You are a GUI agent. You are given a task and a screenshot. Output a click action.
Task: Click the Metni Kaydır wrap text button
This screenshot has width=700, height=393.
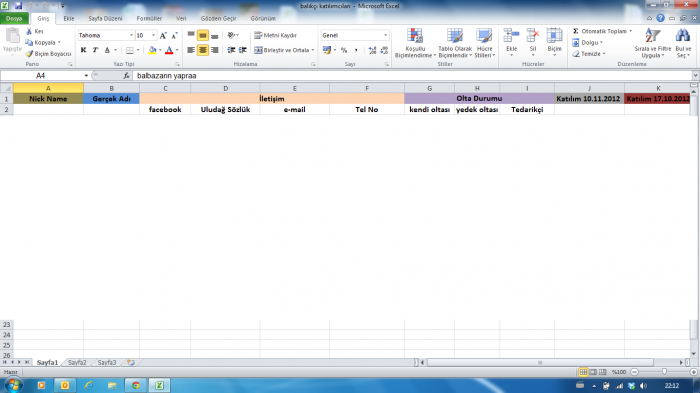[275, 35]
